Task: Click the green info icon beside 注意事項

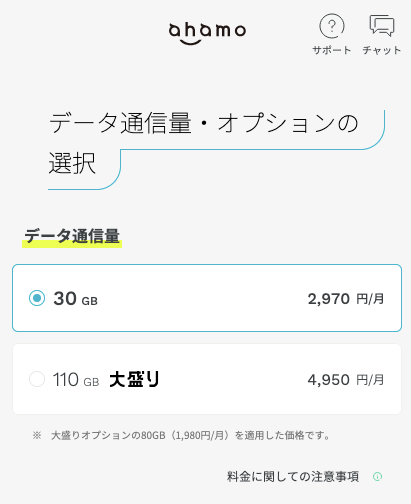Action: pos(377,477)
